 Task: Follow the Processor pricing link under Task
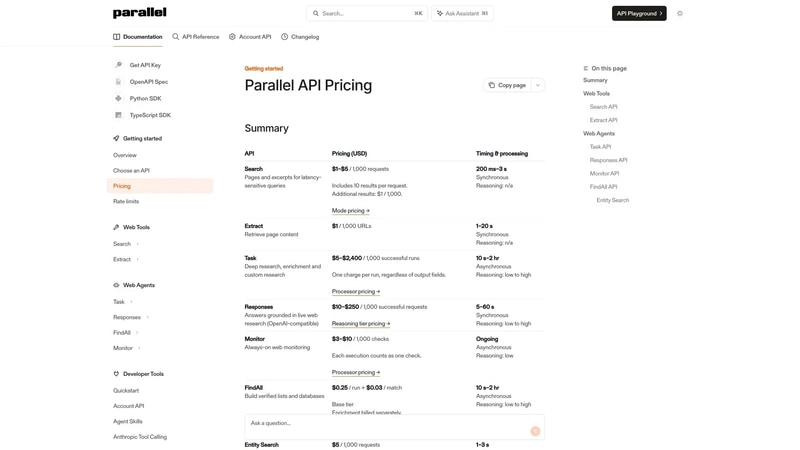tap(356, 291)
